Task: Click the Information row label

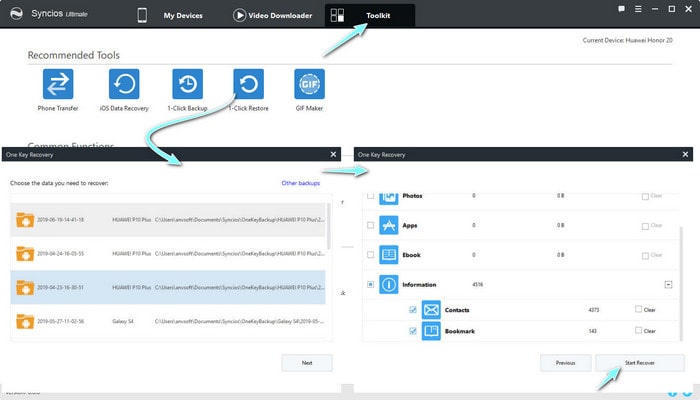Action: click(x=419, y=285)
